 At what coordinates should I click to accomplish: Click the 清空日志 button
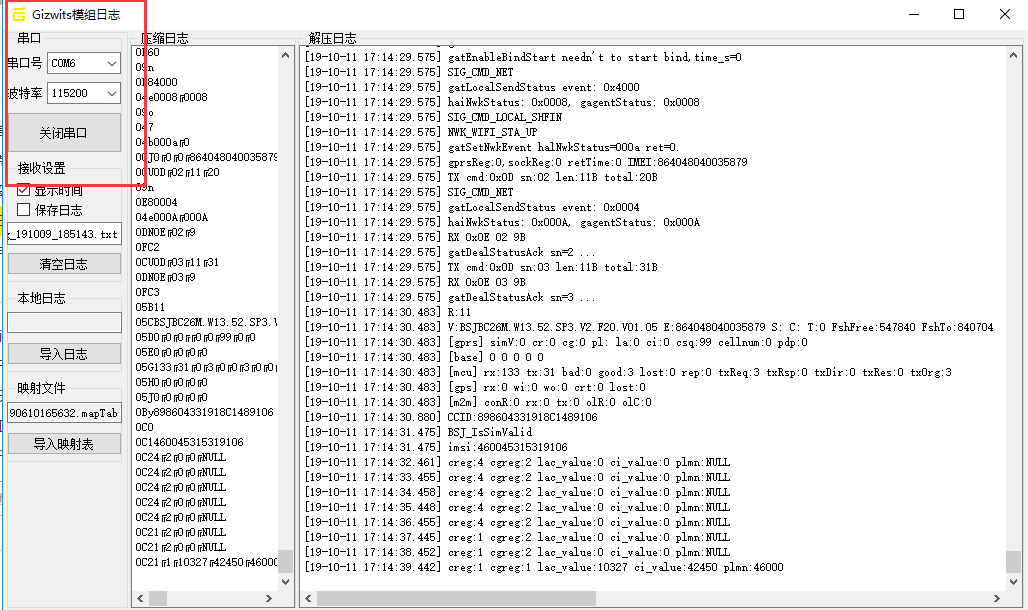(64, 264)
